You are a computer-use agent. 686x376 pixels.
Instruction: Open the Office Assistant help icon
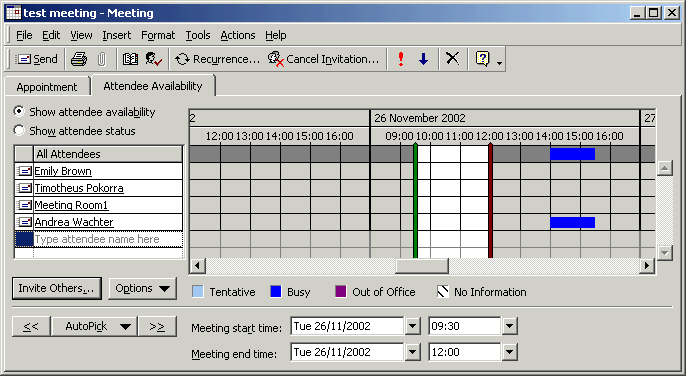coord(482,58)
